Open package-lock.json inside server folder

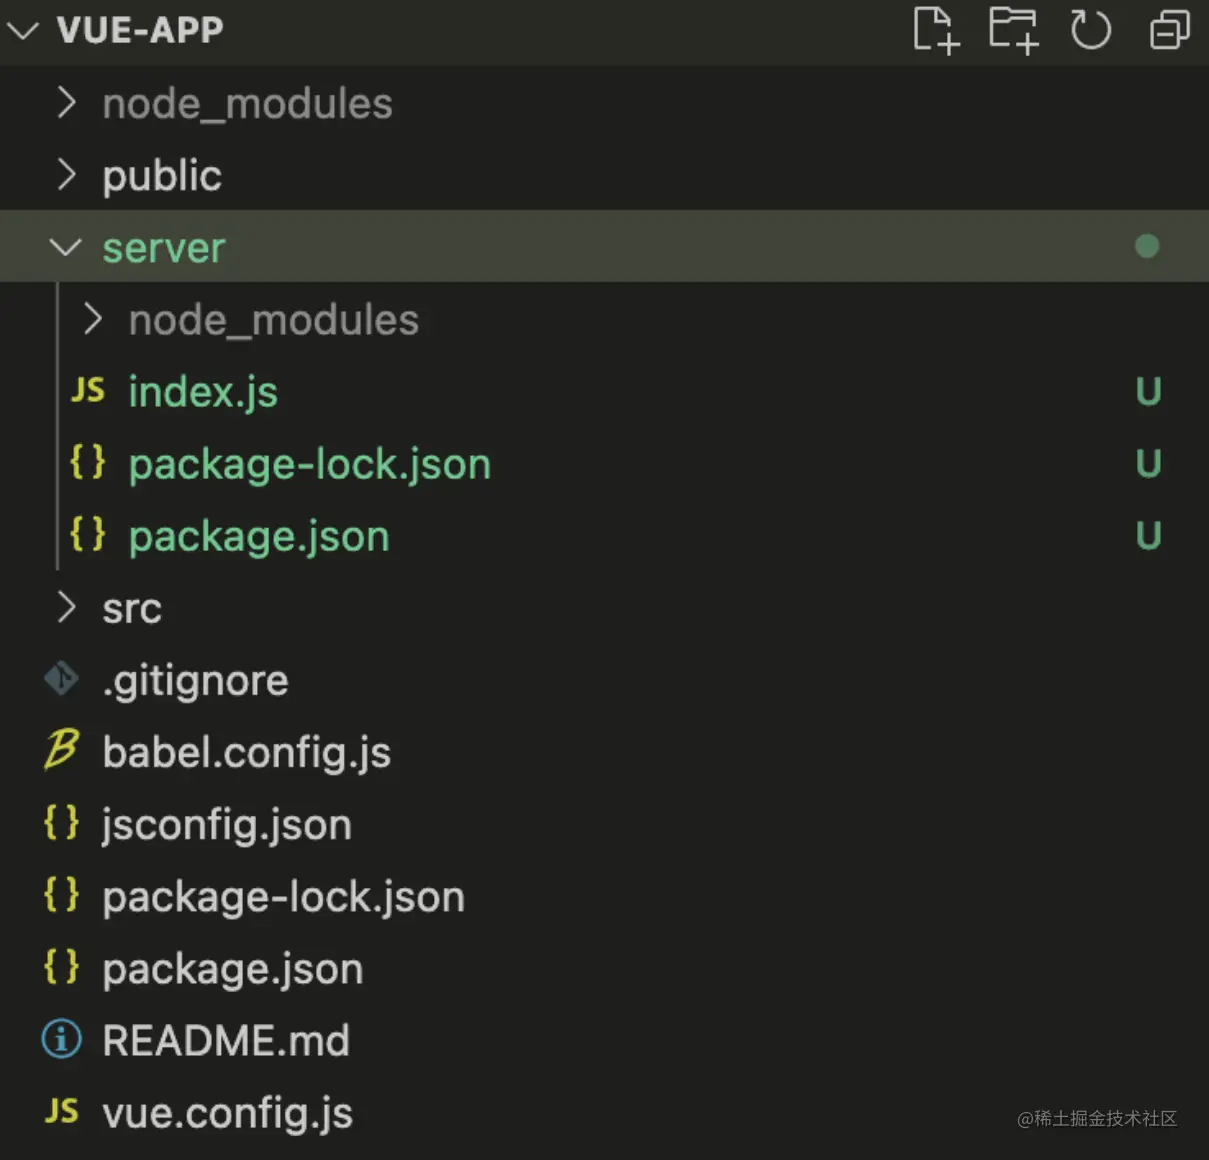[x=309, y=464]
